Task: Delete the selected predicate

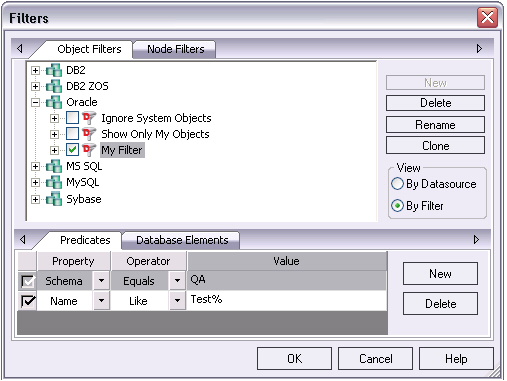Action: click(x=440, y=304)
